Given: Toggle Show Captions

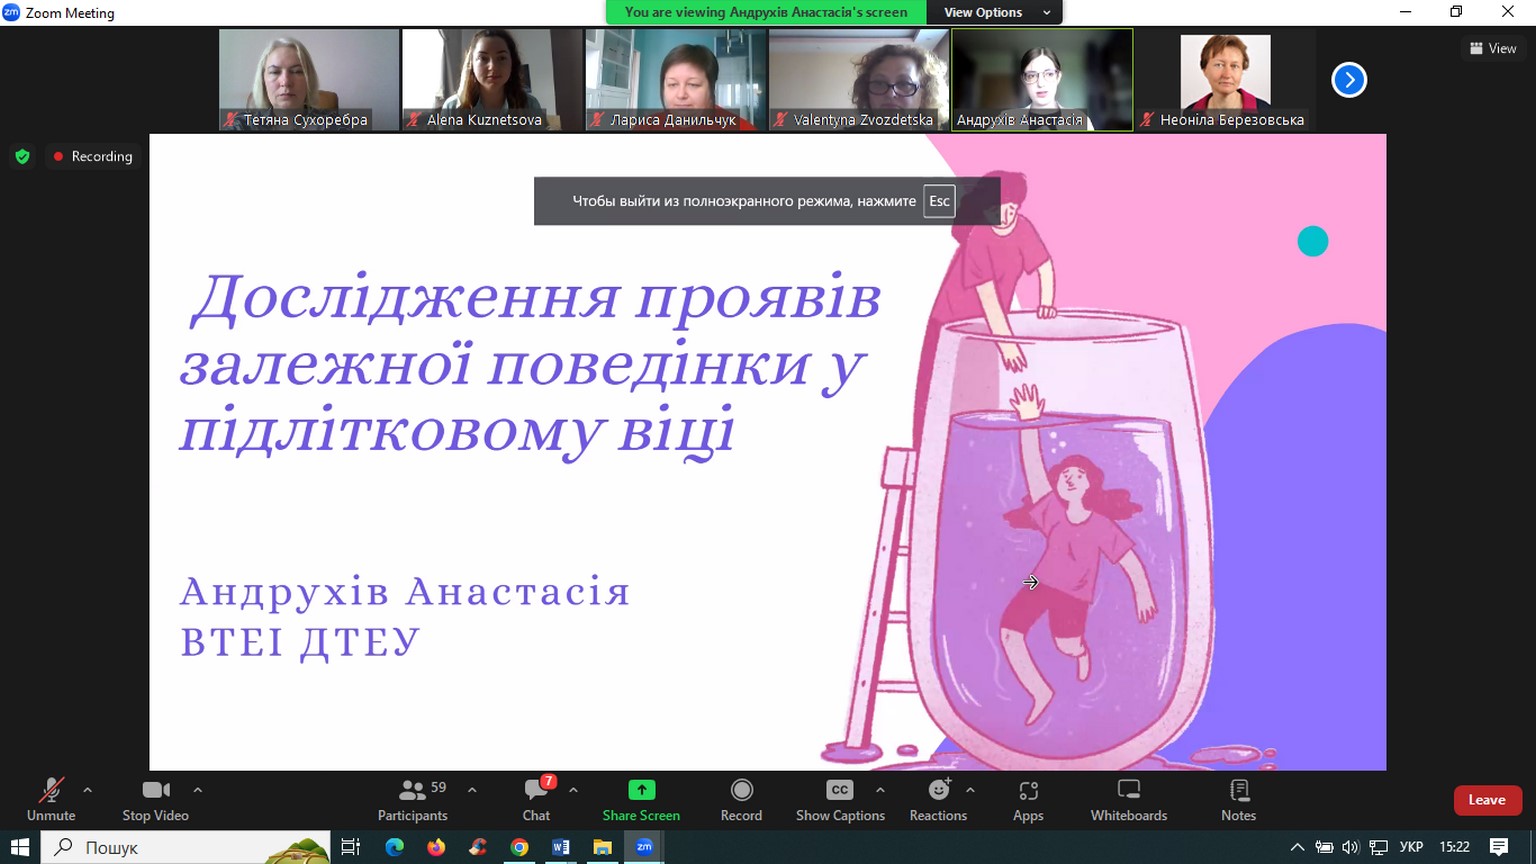Looking at the screenshot, I should (x=840, y=799).
